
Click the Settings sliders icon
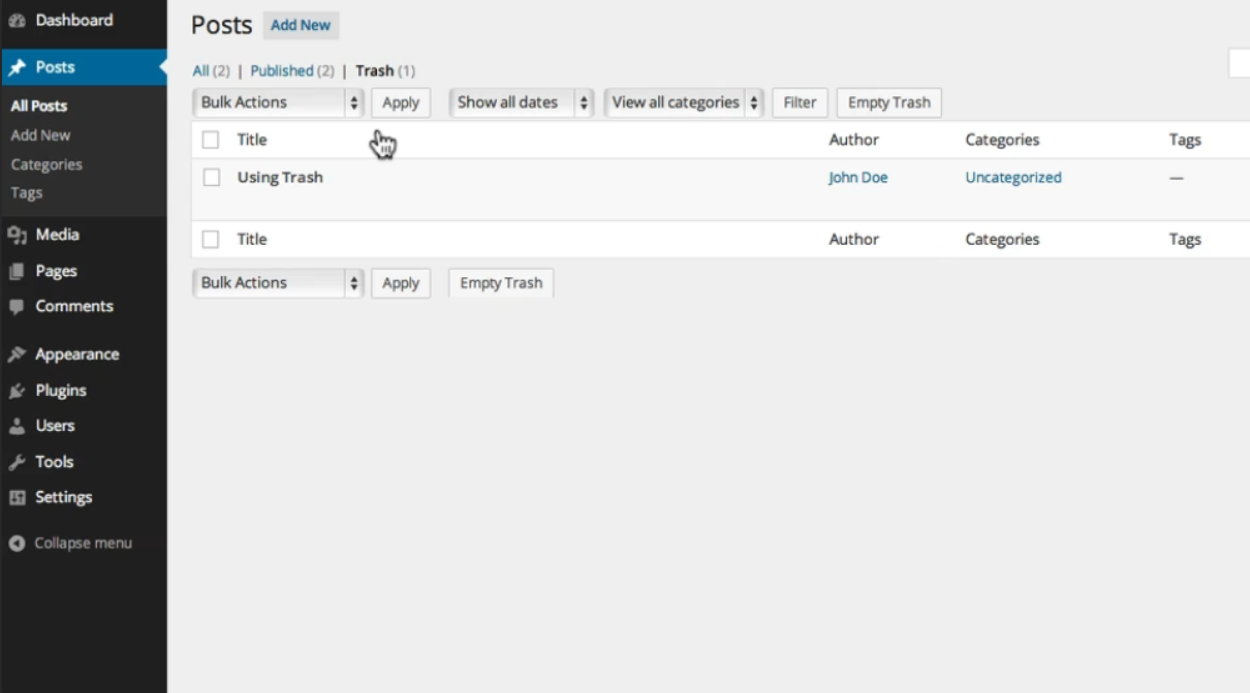pyautogui.click(x=16, y=498)
